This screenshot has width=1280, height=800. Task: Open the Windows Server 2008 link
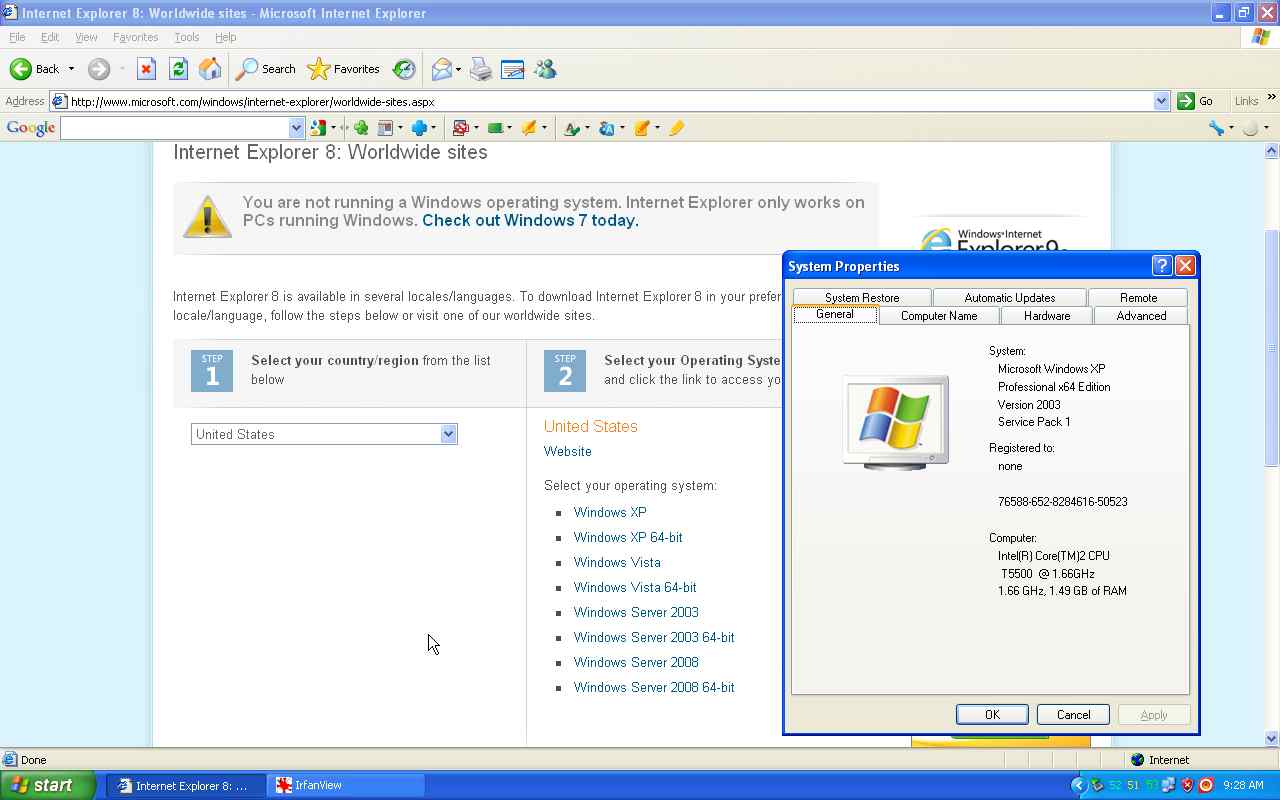pos(636,662)
